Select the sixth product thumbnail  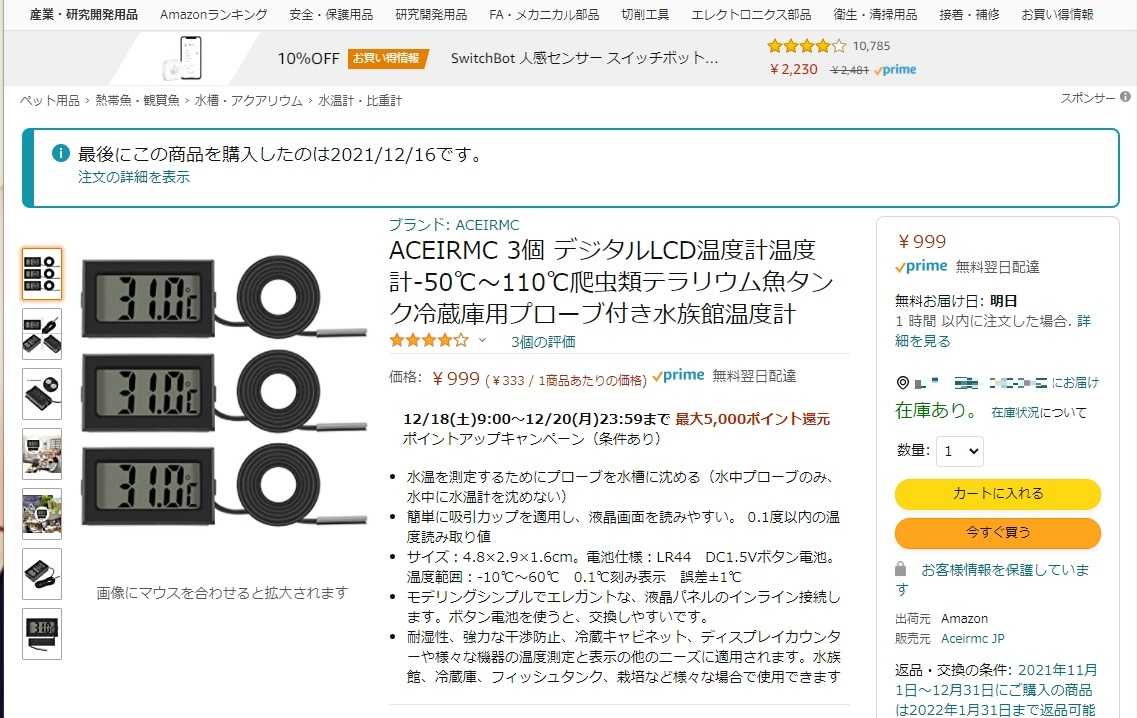pyautogui.click(x=42, y=574)
